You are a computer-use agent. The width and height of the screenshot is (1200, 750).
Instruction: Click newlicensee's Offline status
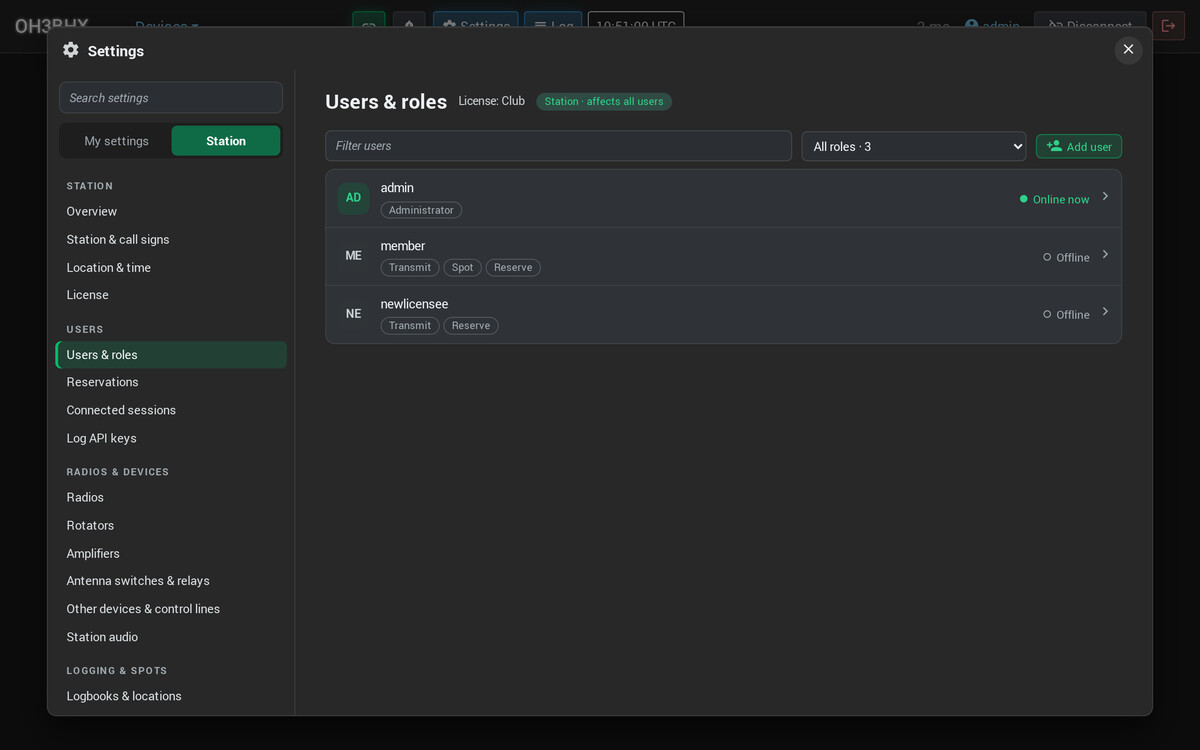pyautogui.click(x=1066, y=314)
